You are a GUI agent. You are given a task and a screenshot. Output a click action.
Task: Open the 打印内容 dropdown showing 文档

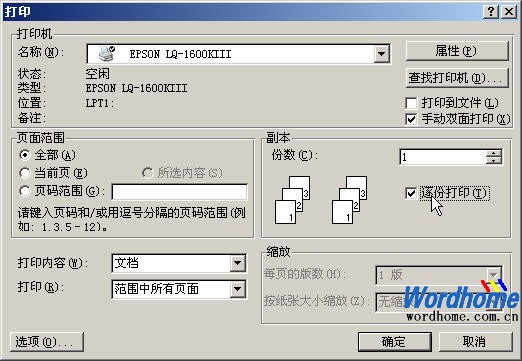(x=238, y=263)
